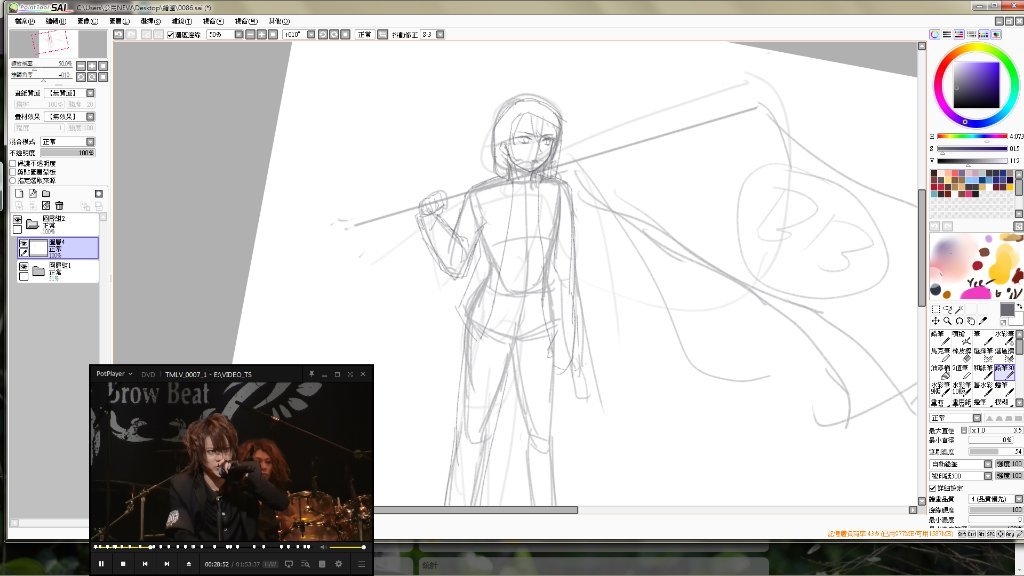Open the layer blending mode dropdown

(x=90, y=142)
